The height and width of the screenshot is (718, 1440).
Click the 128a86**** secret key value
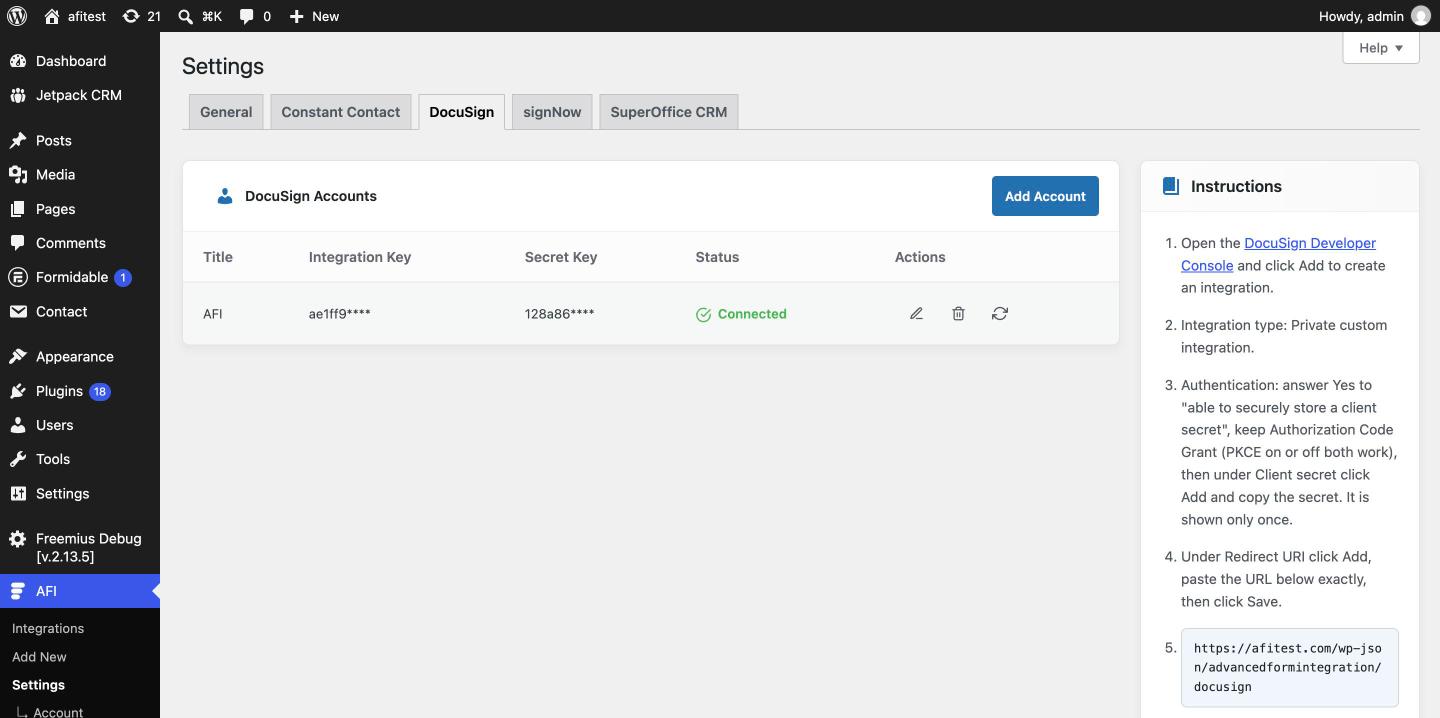click(560, 314)
